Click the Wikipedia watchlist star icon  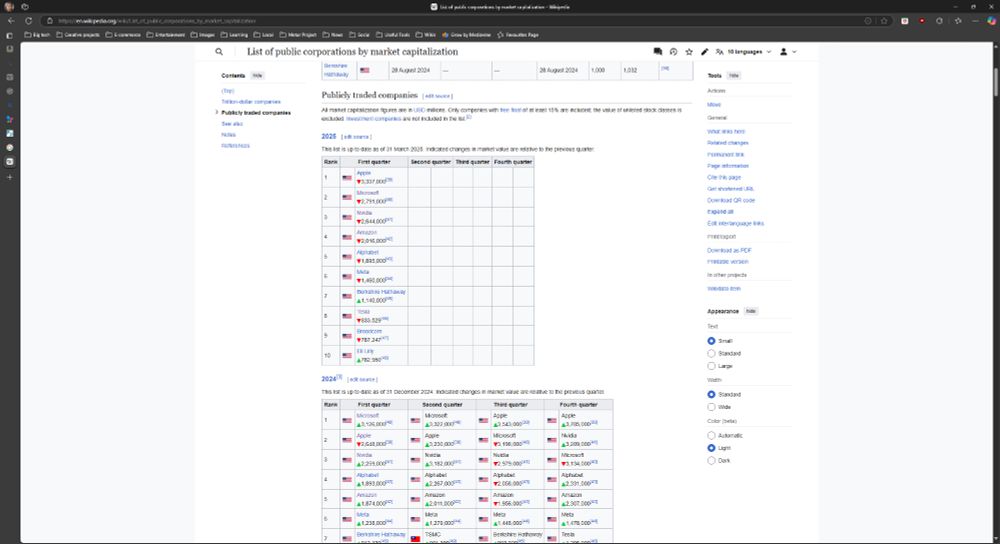point(689,52)
